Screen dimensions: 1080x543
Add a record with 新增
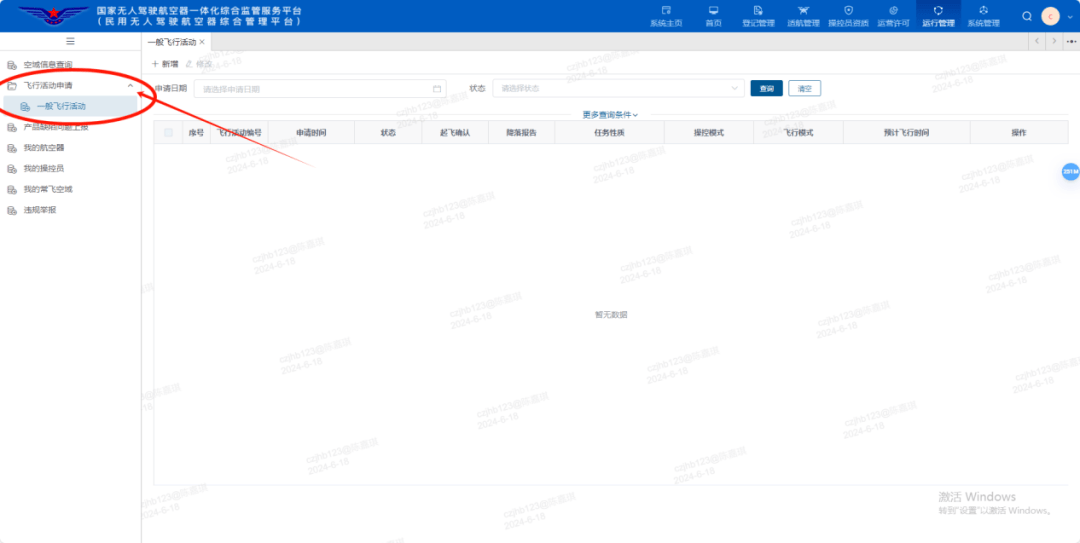(x=165, y=63)
